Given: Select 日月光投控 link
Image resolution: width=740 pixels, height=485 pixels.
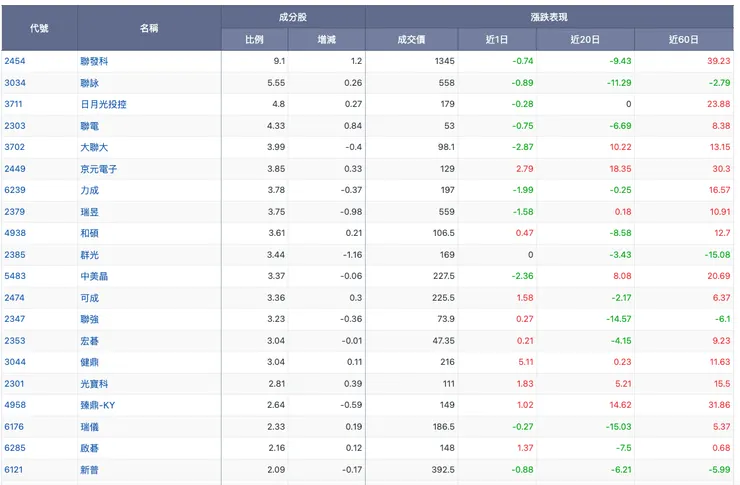Looking at the screenshot, I should [x=103, y=104].
